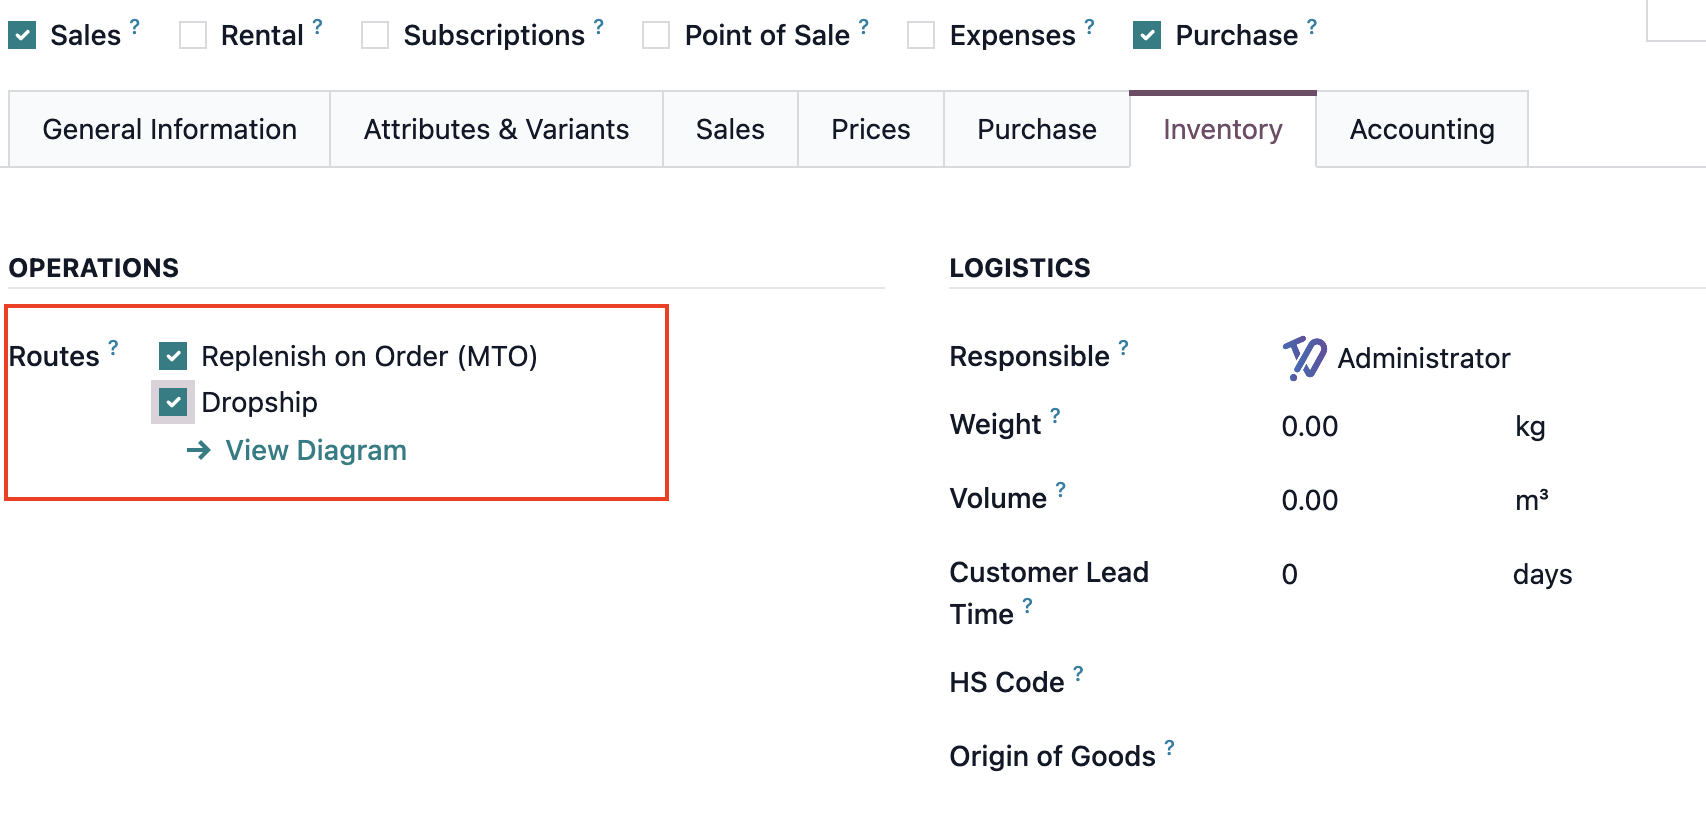Toggle the Replenish on Order (MTO) checkbox
The width and height of the screenshot is (1706, 828).
[173, 356]
